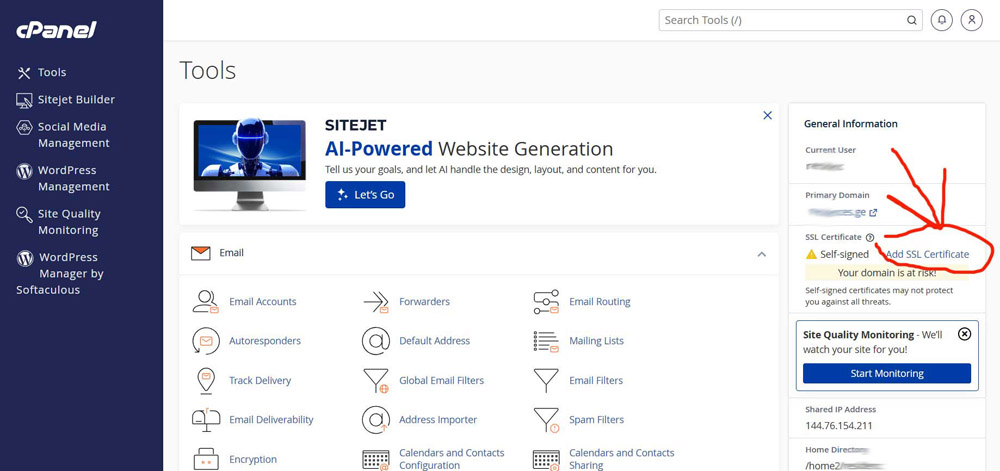The width and height of the screenshot is (1000, 471).
Task: Select Tools in the sidebar menu
Action: (52, 73)
